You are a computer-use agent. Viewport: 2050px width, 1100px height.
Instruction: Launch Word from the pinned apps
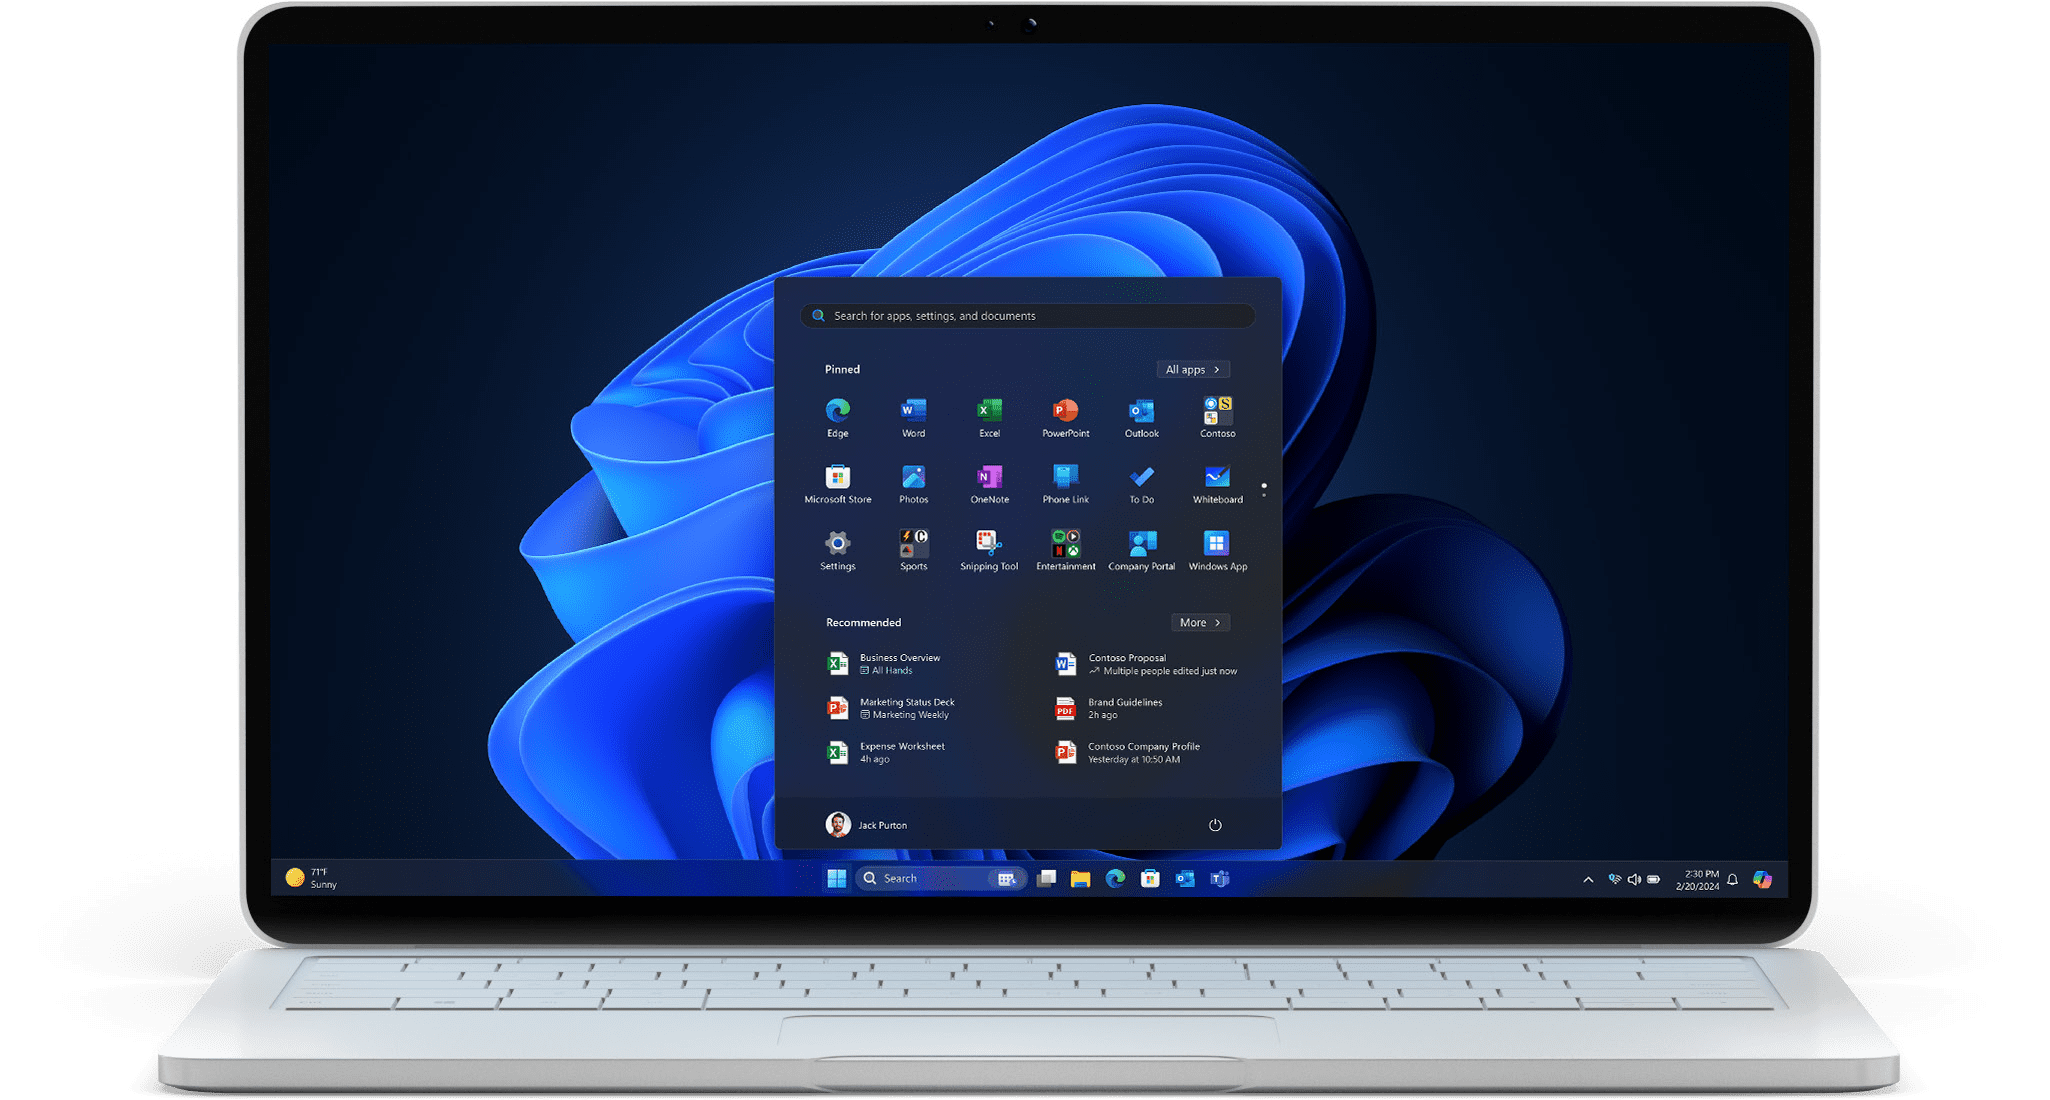(913, 417)
